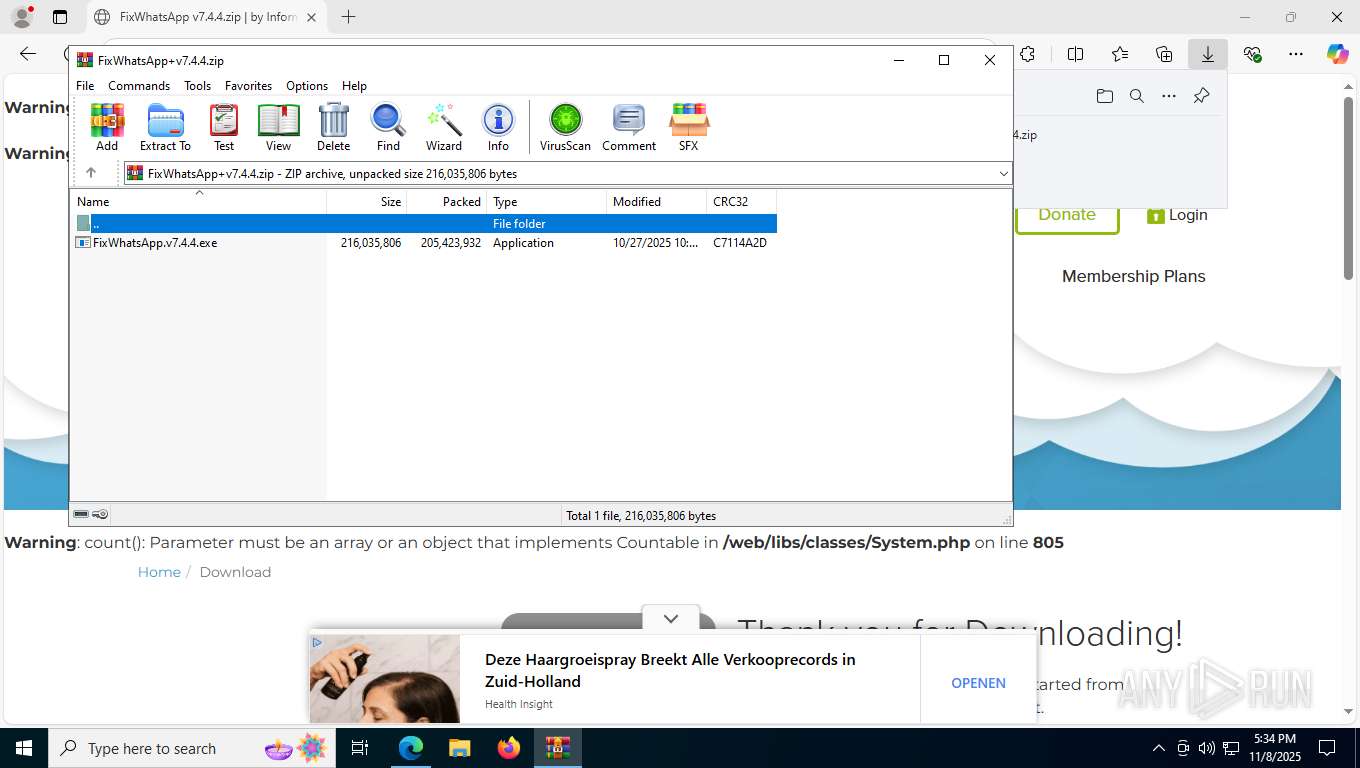Open a new browser tab
This screenshot has height=768, width=1360.
click(348, 17)
